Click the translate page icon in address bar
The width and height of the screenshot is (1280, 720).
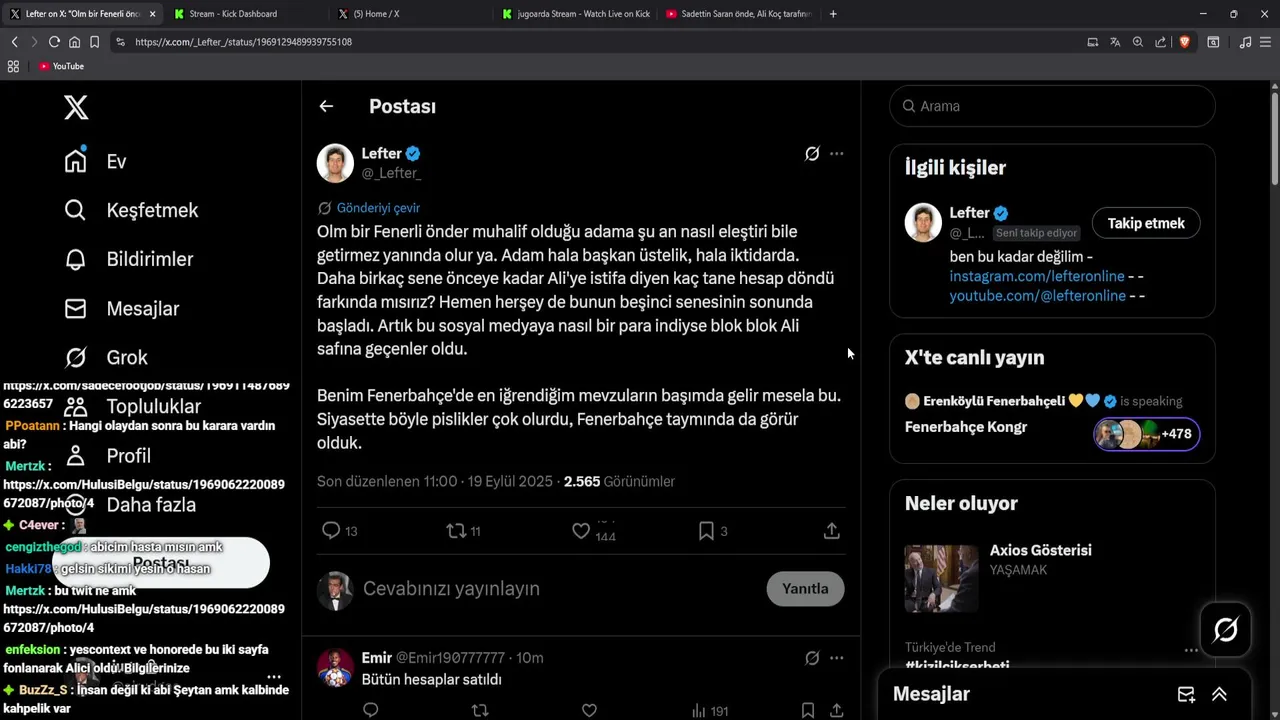(1115, 42)
